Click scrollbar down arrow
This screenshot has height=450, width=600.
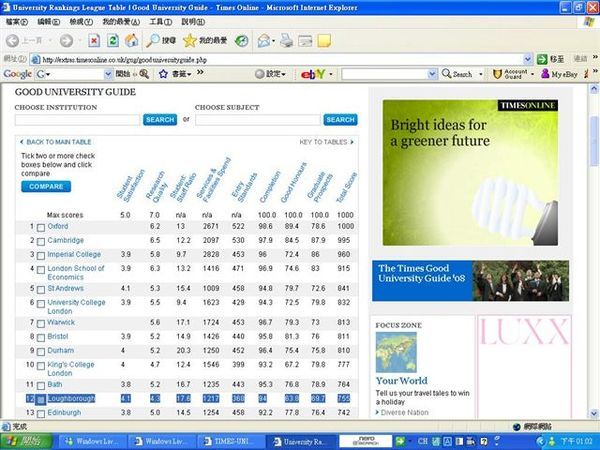click(594, 413)
